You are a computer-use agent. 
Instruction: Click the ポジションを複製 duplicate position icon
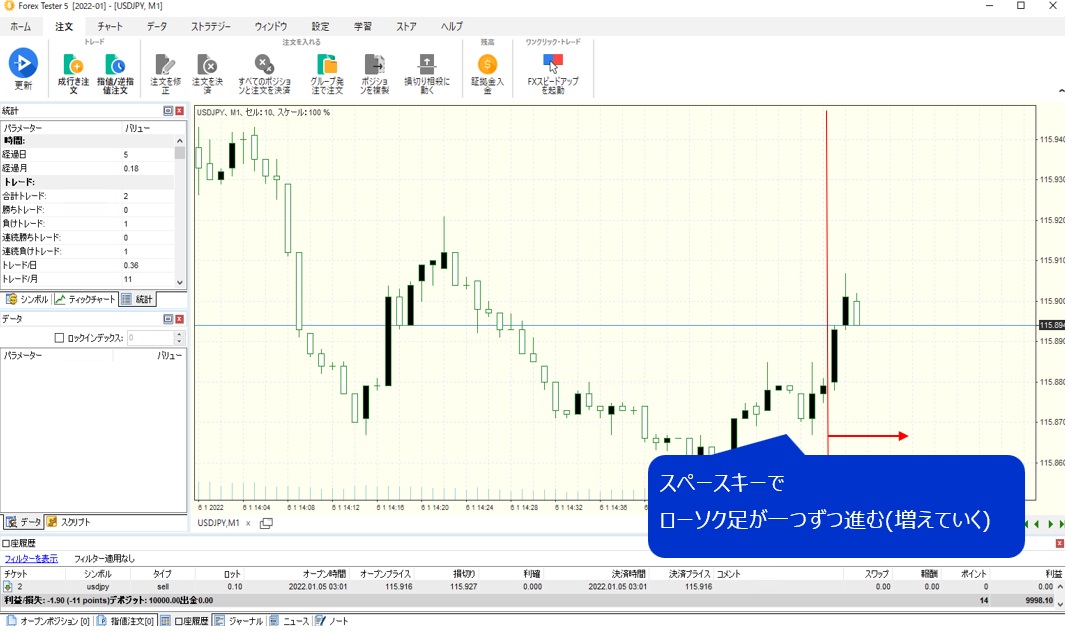coord(375,67)
